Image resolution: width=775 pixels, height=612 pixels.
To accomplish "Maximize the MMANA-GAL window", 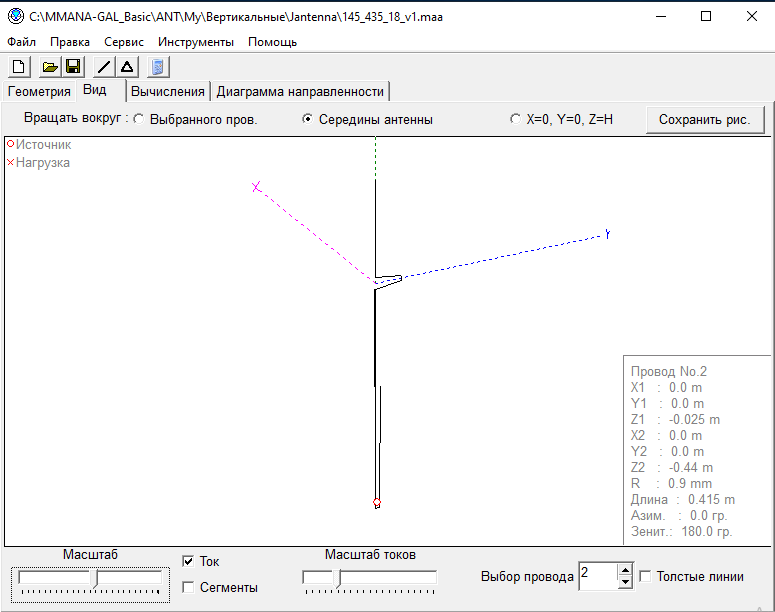I will click(706, 16).
